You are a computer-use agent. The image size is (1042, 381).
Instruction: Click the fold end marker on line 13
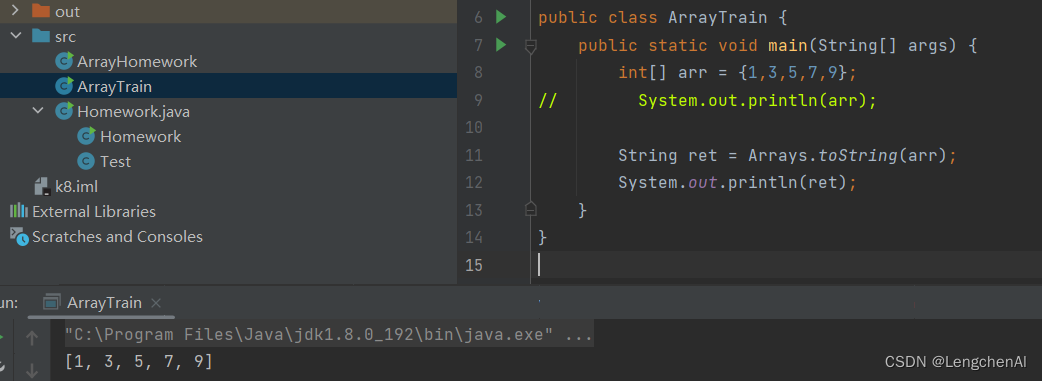click(530, 209)
